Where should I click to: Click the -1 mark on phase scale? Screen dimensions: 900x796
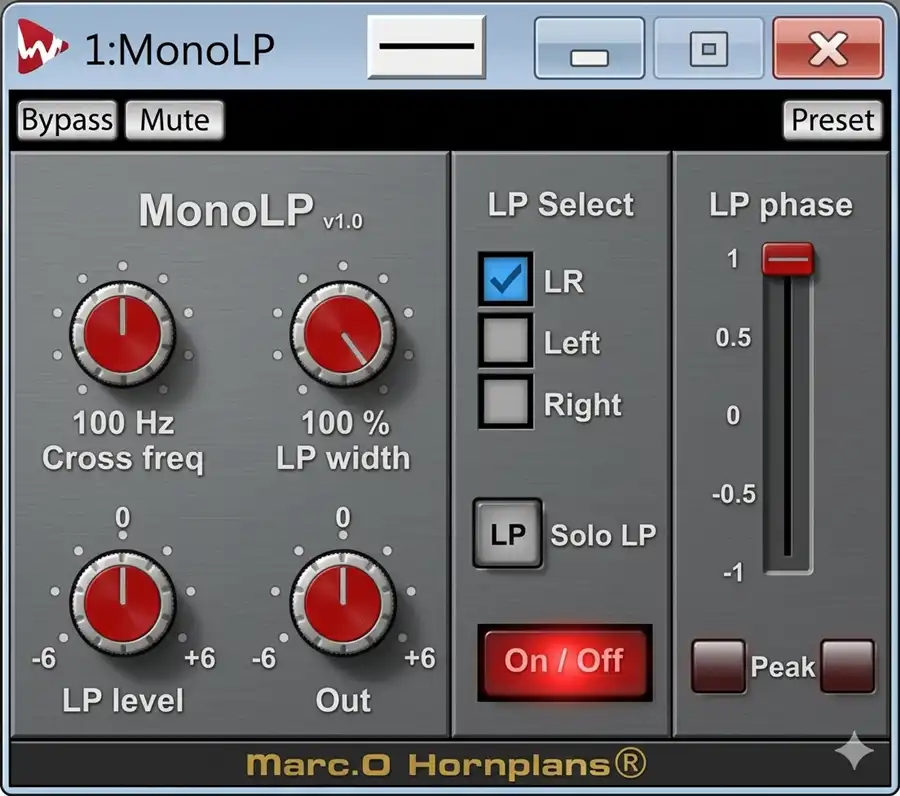(x=734, y=573)
